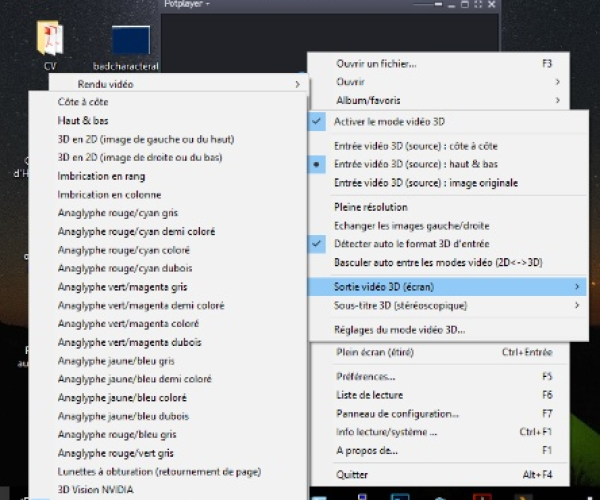Toggle Echanger les images gauche/droite
This screenshot has width=600, height=500.
448,226
